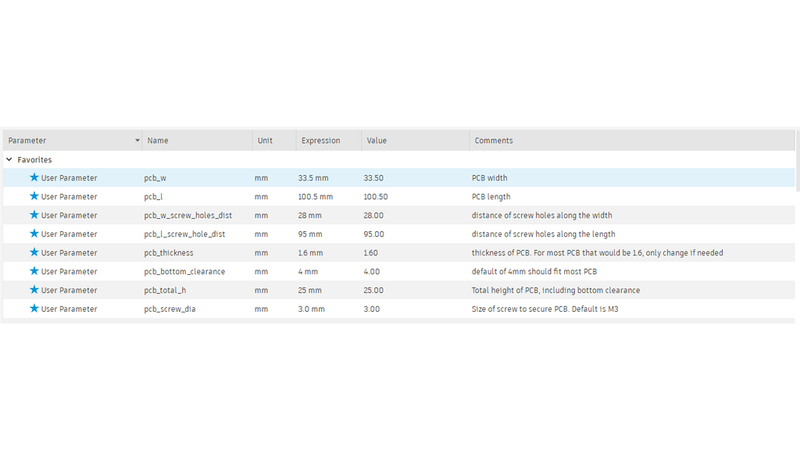Click the Unit column header
800x450 pixels.
point(265,141)
